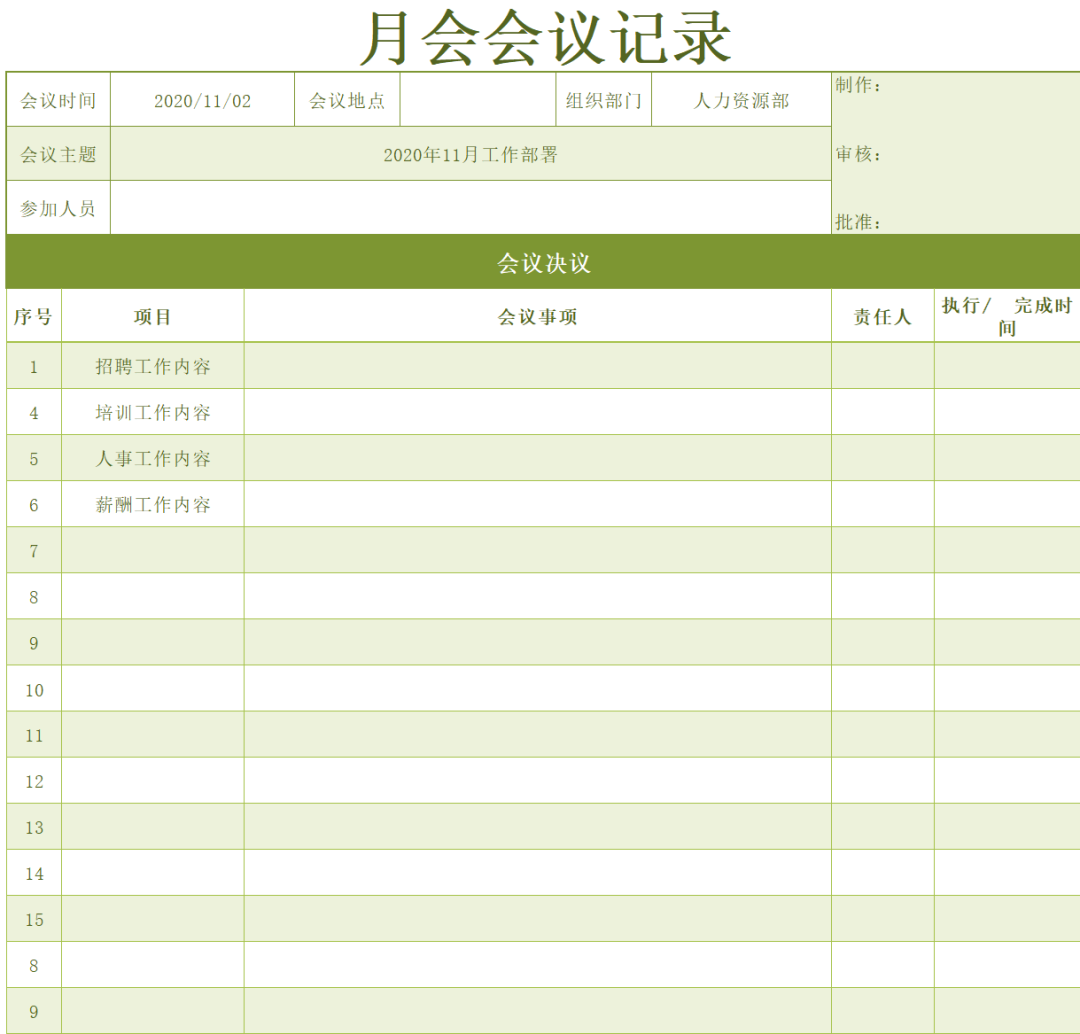
Task: Click serial number 10 cell
Action: [x=34, y=689]
